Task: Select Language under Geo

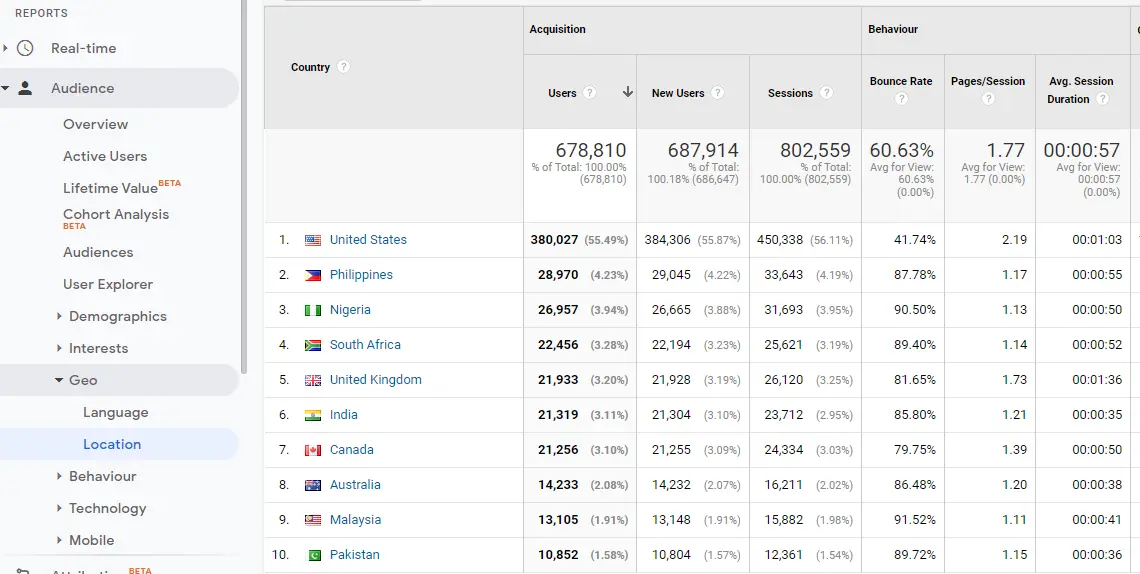Action: 115,412
